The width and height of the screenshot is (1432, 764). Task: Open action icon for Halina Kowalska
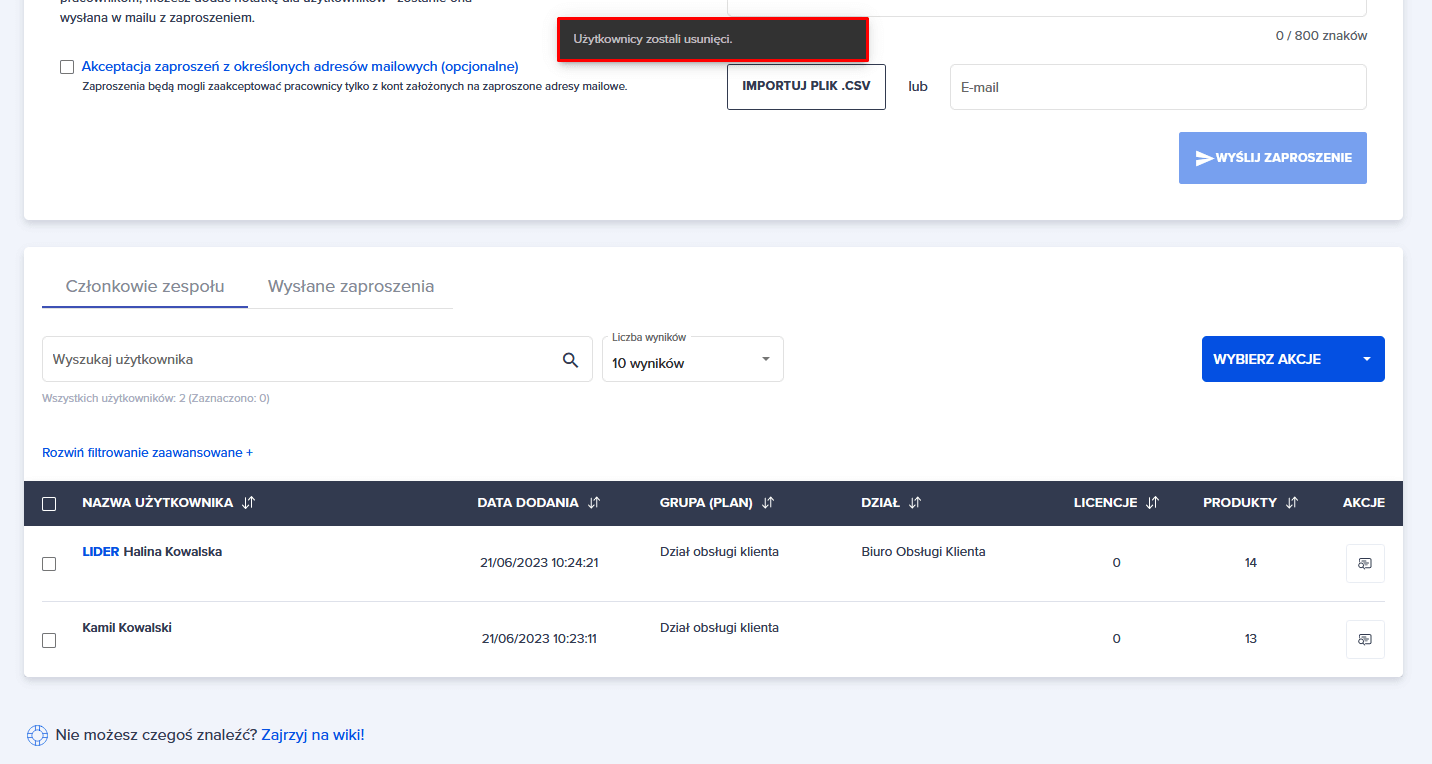click(1365, 563)
